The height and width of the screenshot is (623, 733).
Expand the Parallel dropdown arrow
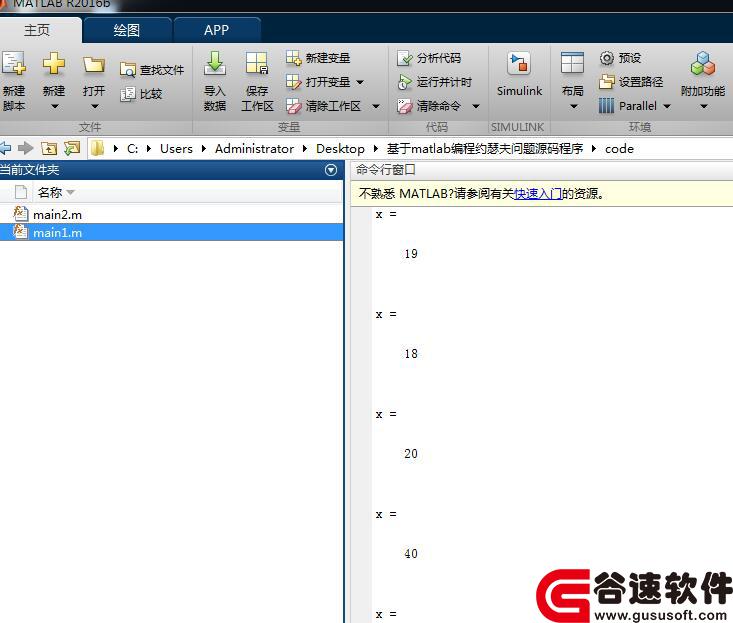pos(667,107)
